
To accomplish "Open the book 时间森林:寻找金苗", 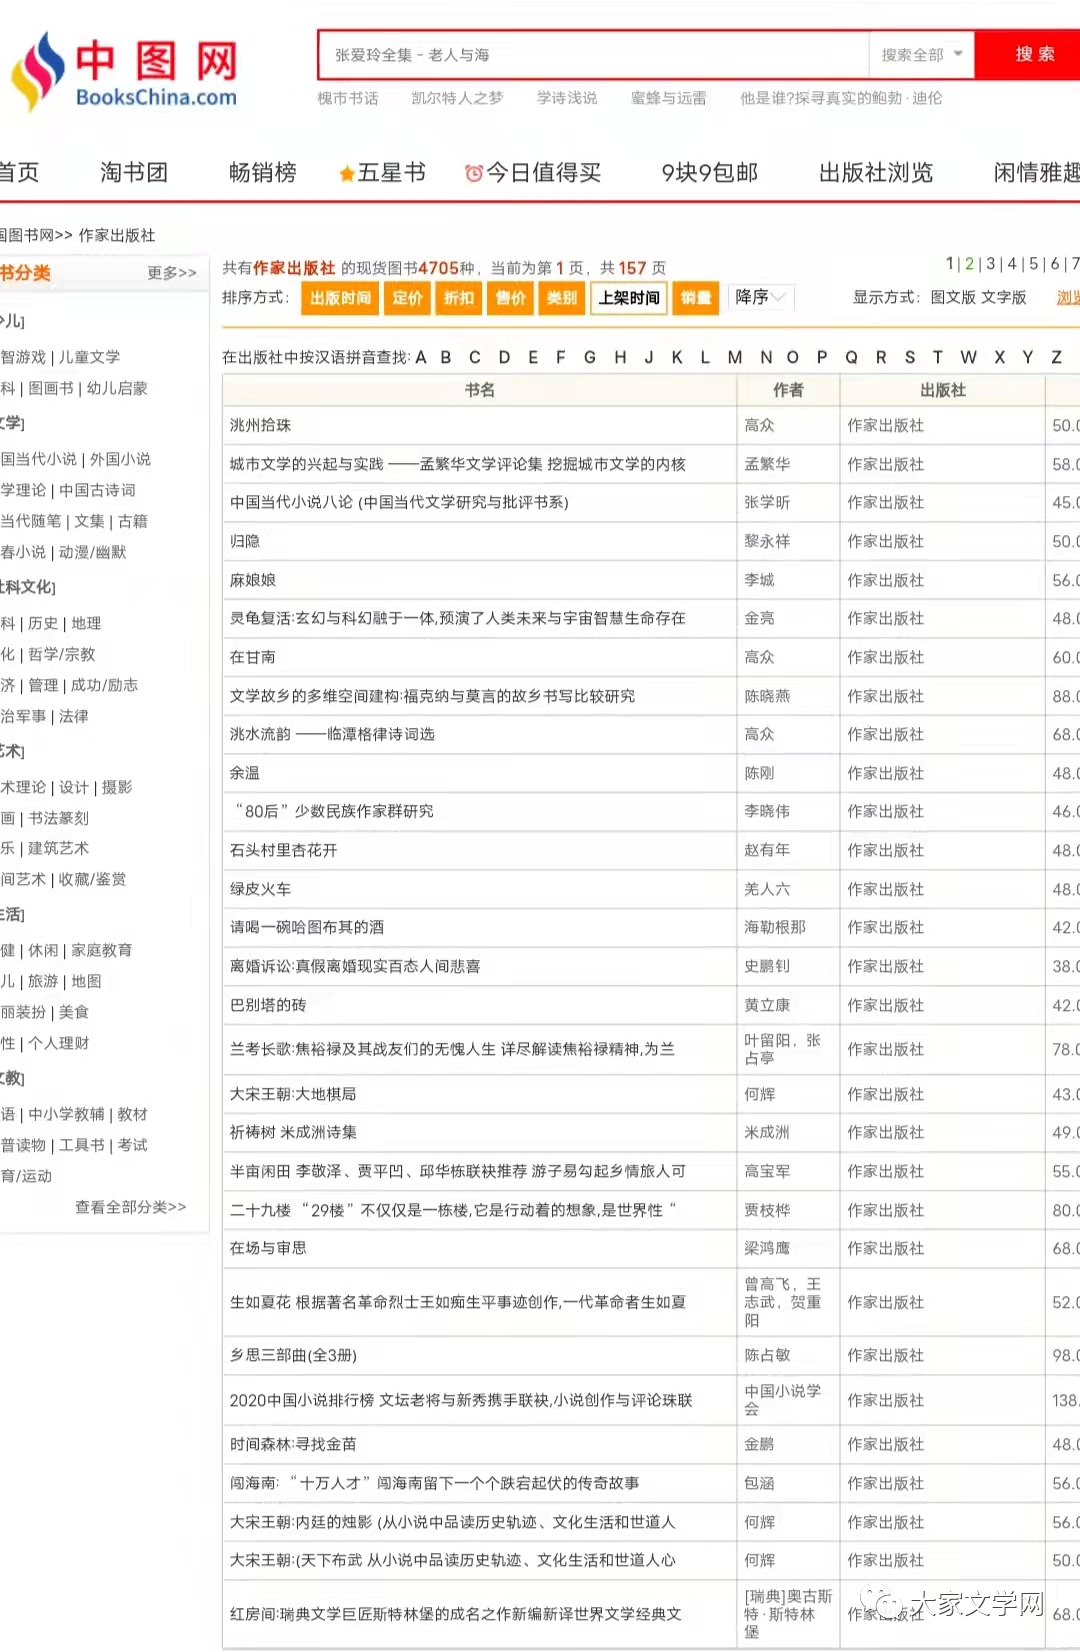I will point(293,1444).
